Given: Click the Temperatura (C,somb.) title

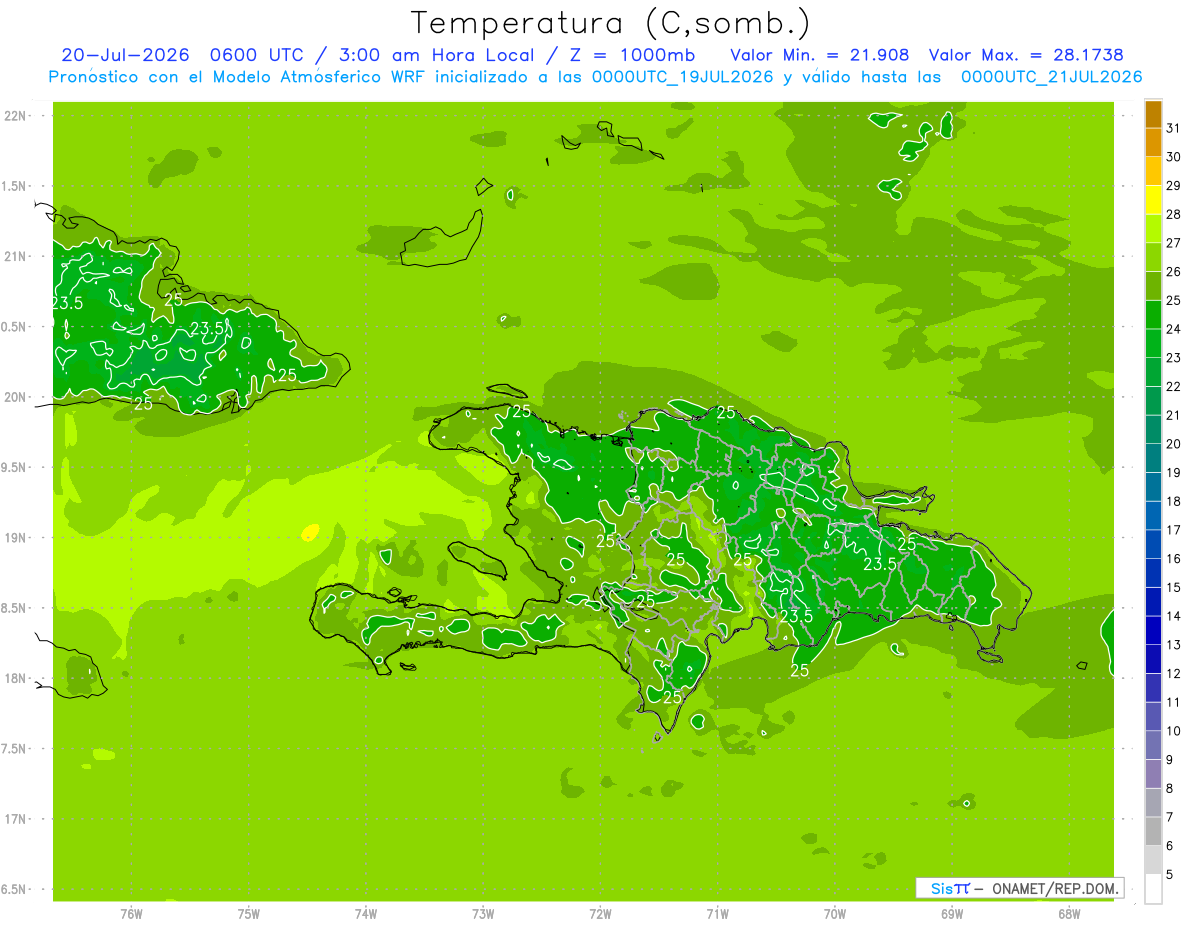Looking at the screenshot, I should click(x=611, y=23).
